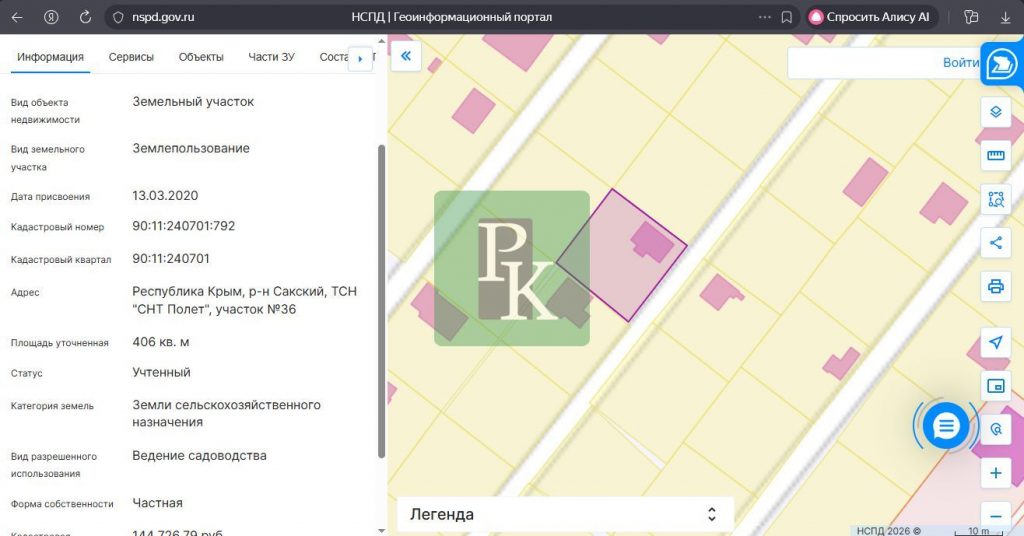This screenshot has width=1024, height=536.
Task: Select the Части ЗУ tab
Action: (x=271, y=57)
